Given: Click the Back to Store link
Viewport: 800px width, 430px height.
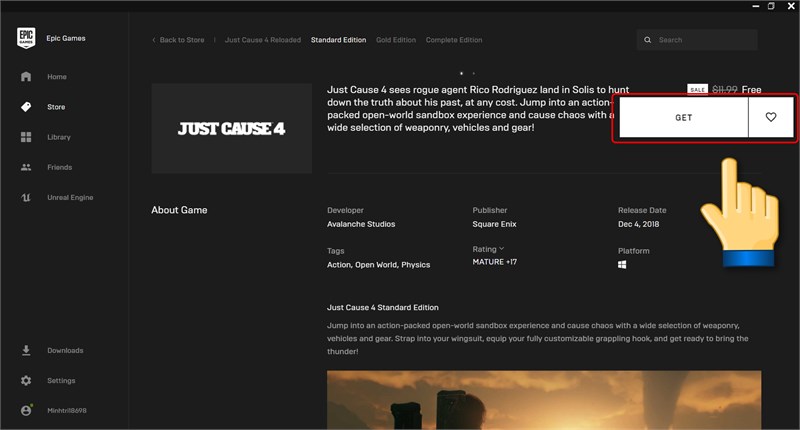Looking at the screenshot, I should coord(182,40).
